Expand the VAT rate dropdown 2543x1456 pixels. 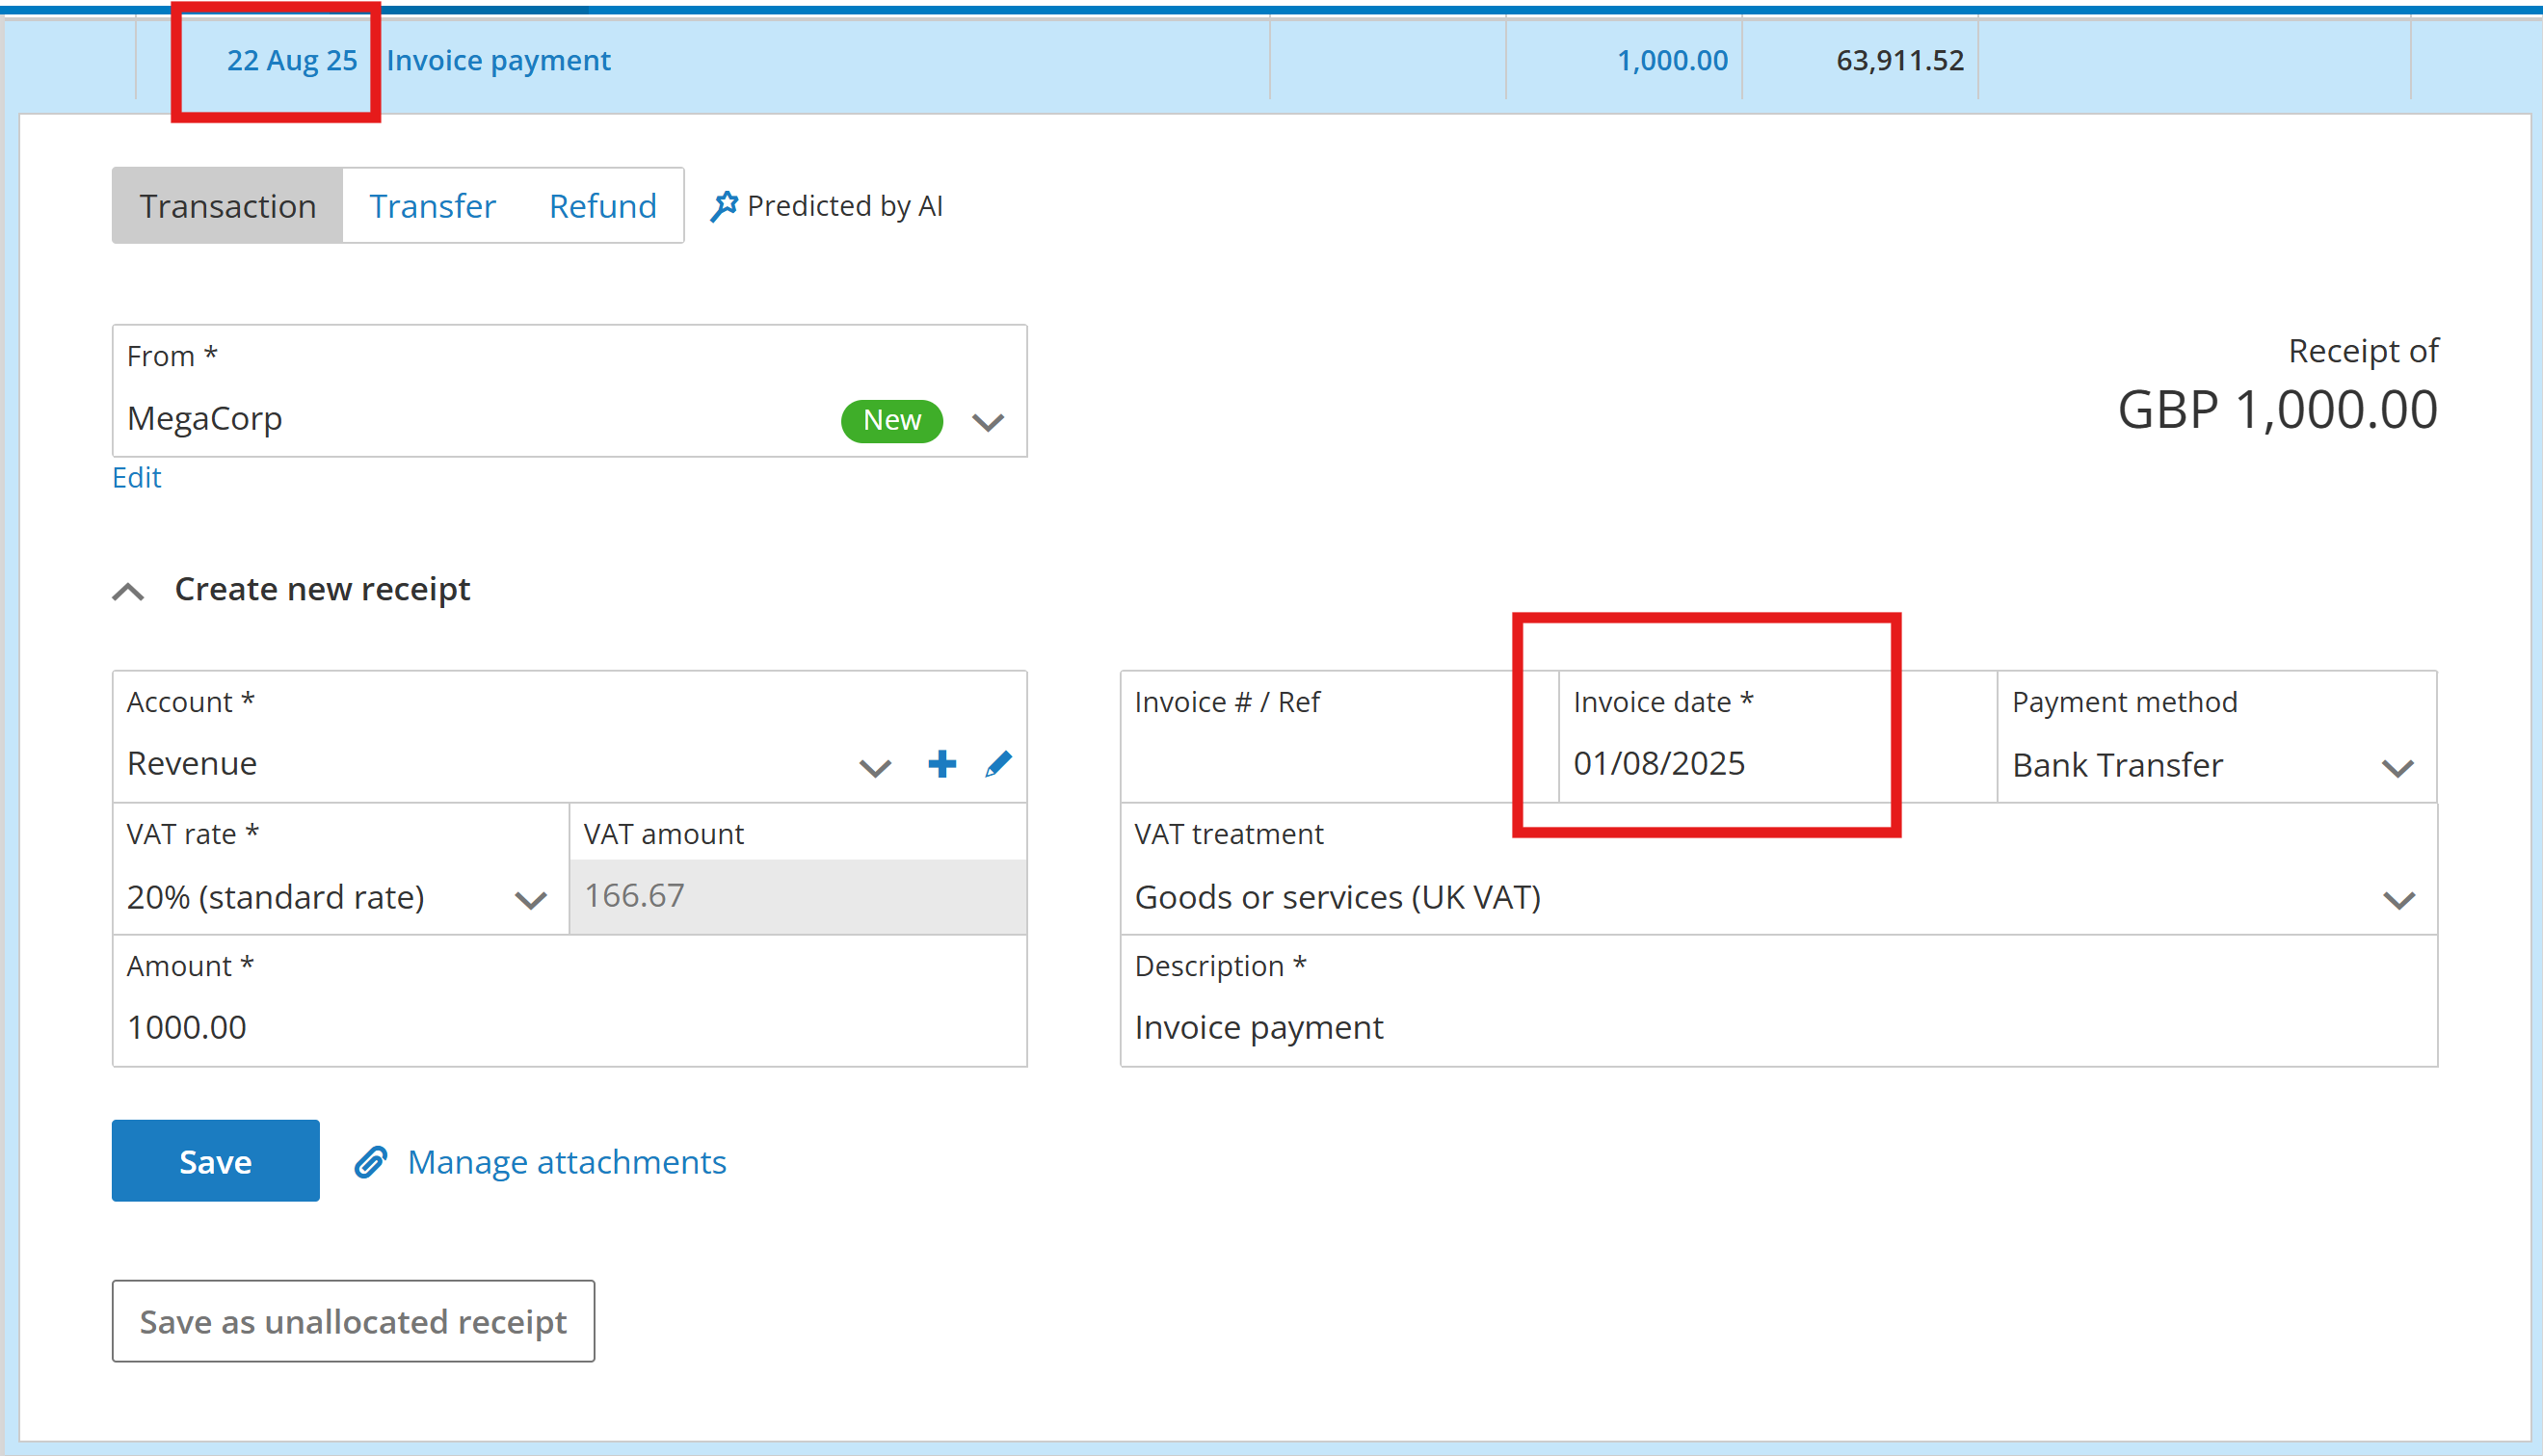pos(530,900)
